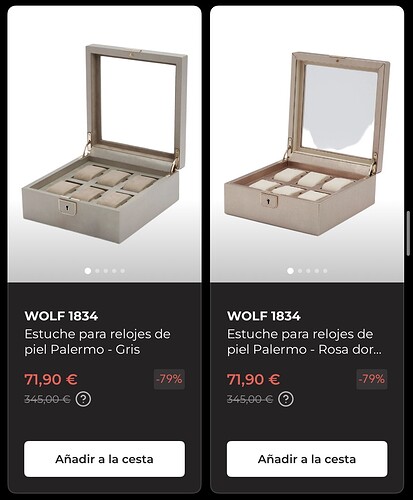The width and height of the screenshot is (413, 500).
Task: Open the rose gold Palermo watch case photo
Action: [x=307, y=144]
